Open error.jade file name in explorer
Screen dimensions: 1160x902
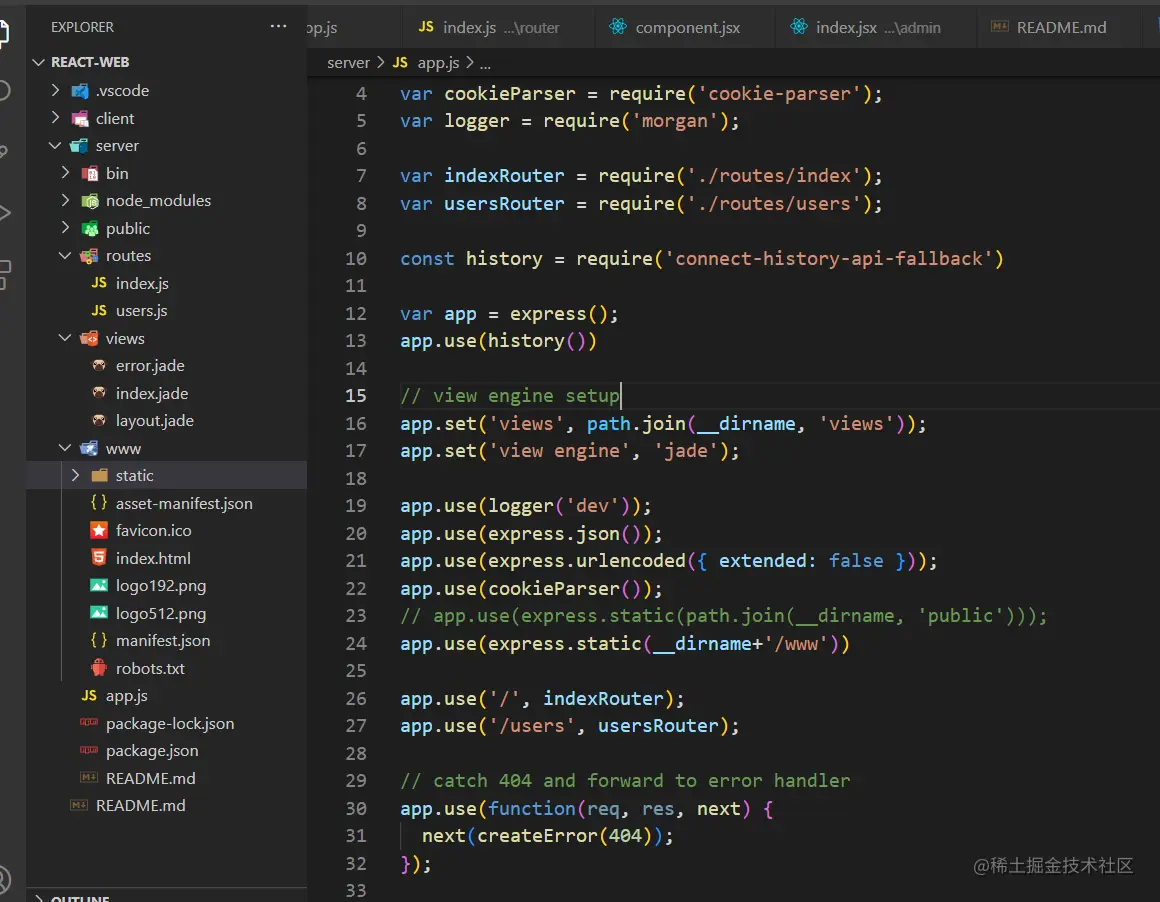tap(150, 366)
